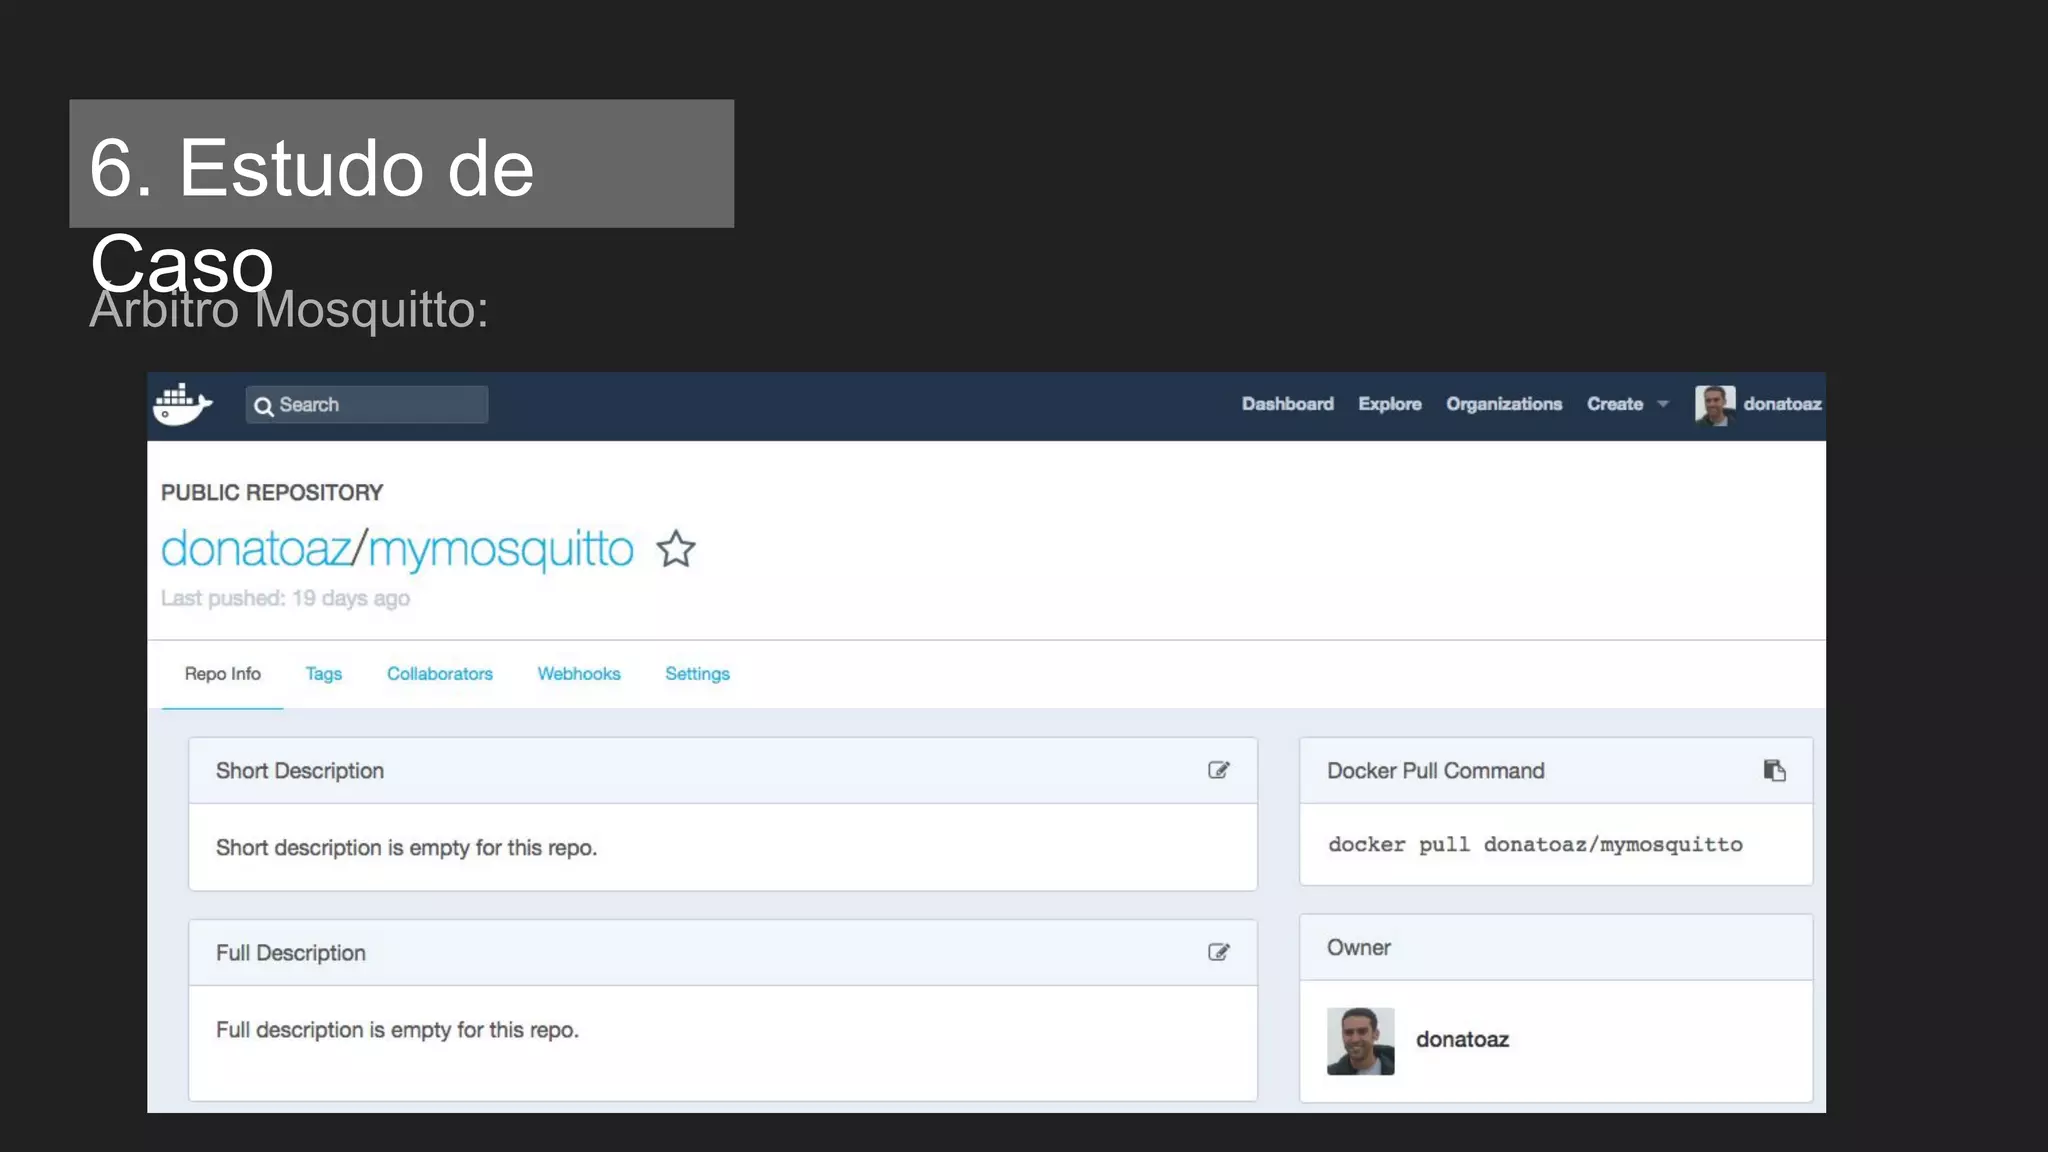Copy the docker pull command

click(1774, 770)
